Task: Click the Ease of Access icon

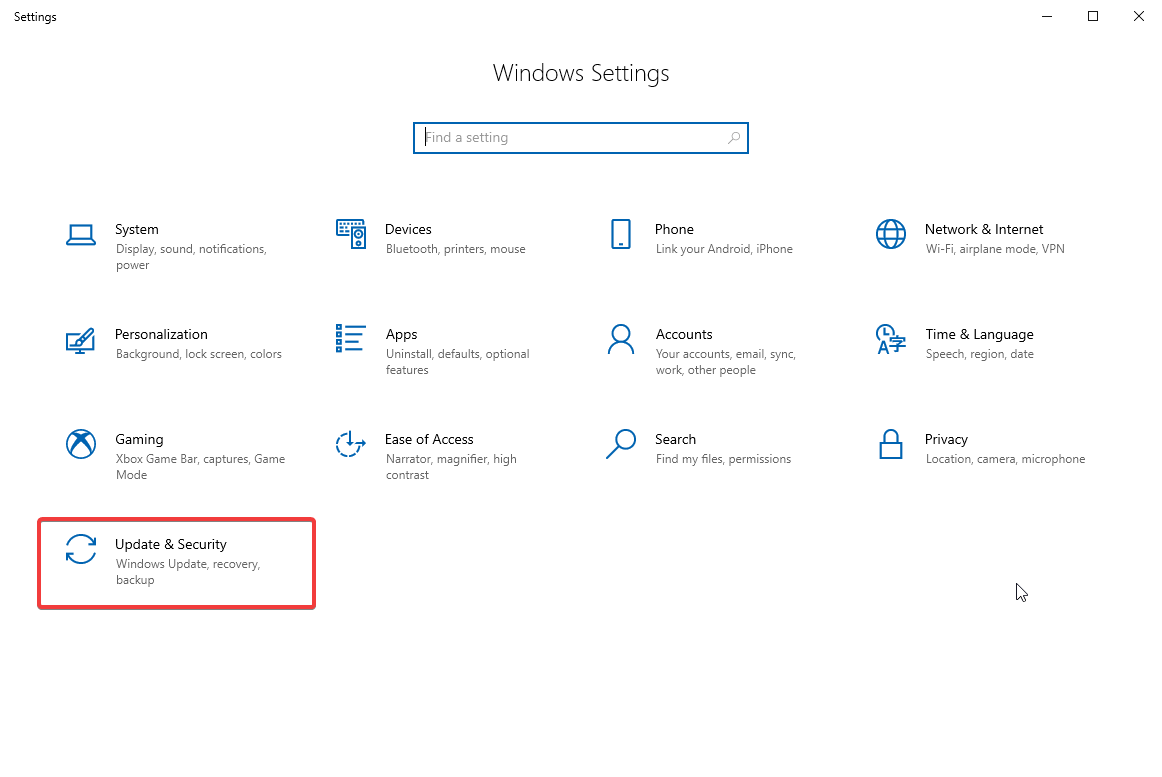Action: click(x=351, y=444)
